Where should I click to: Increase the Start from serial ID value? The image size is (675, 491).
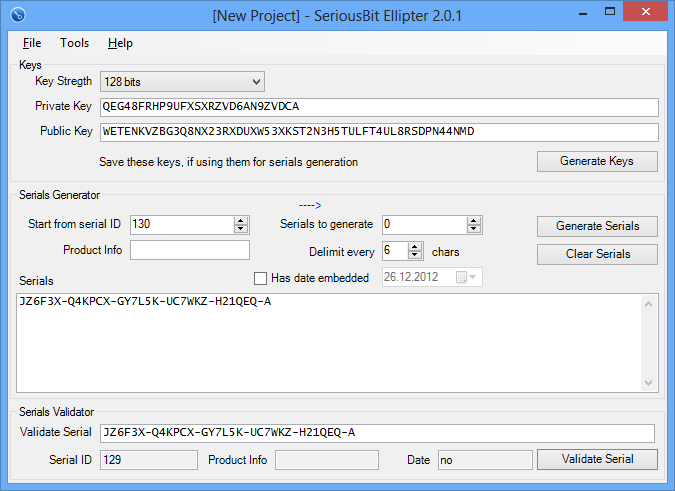point(241,220)
